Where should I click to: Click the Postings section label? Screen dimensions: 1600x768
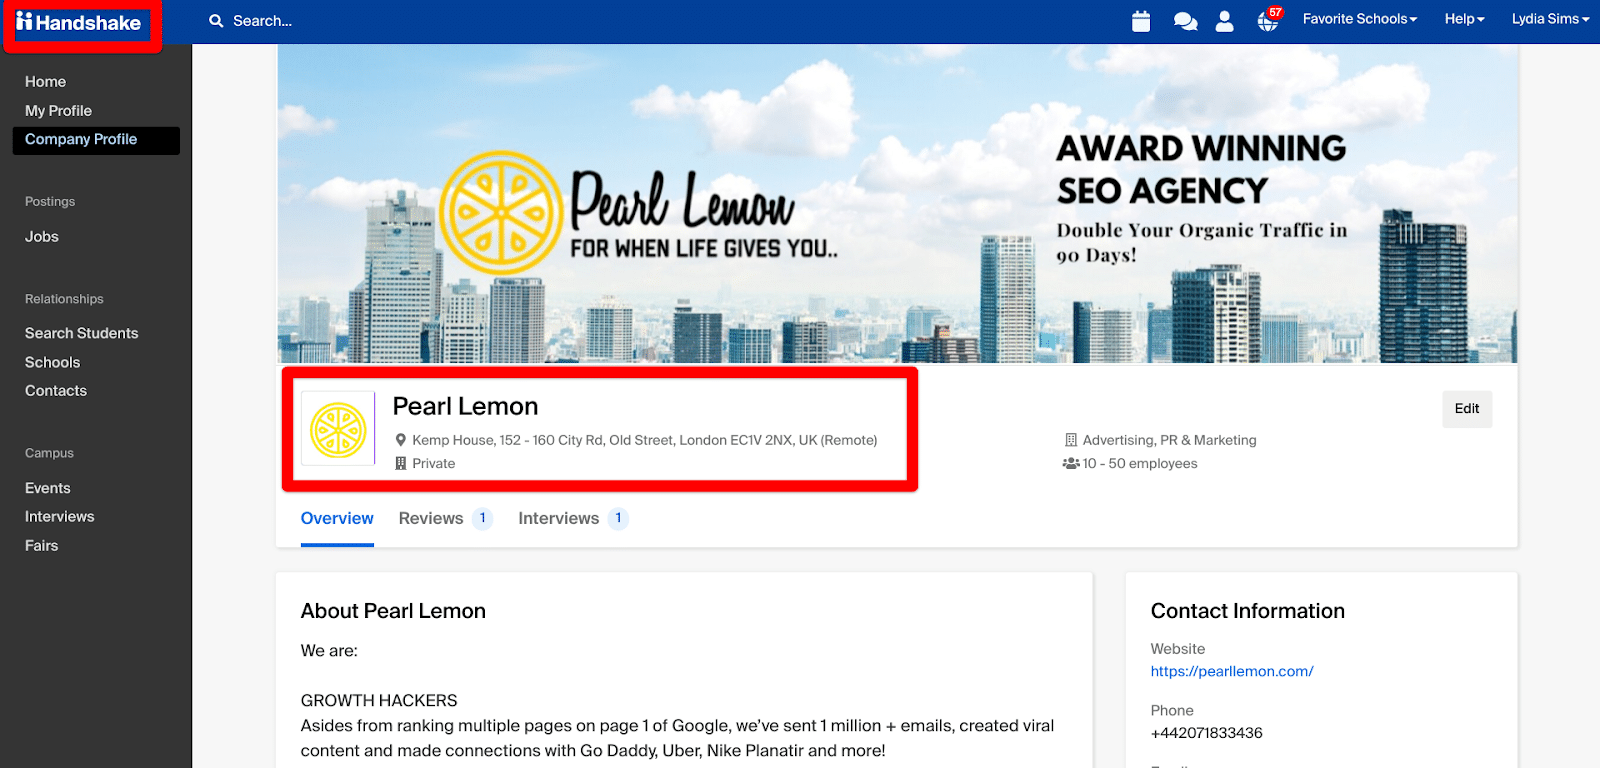click(50, 202)
